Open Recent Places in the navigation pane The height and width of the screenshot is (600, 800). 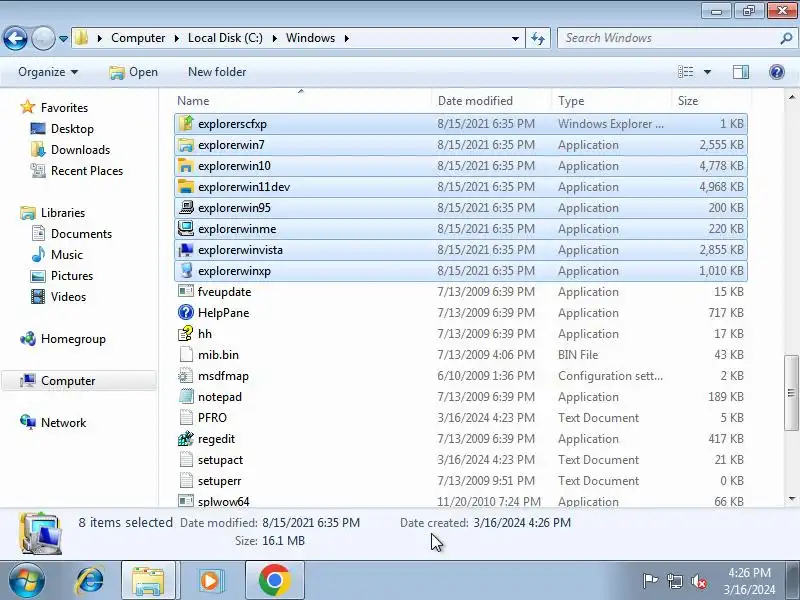tap(87, 170)
